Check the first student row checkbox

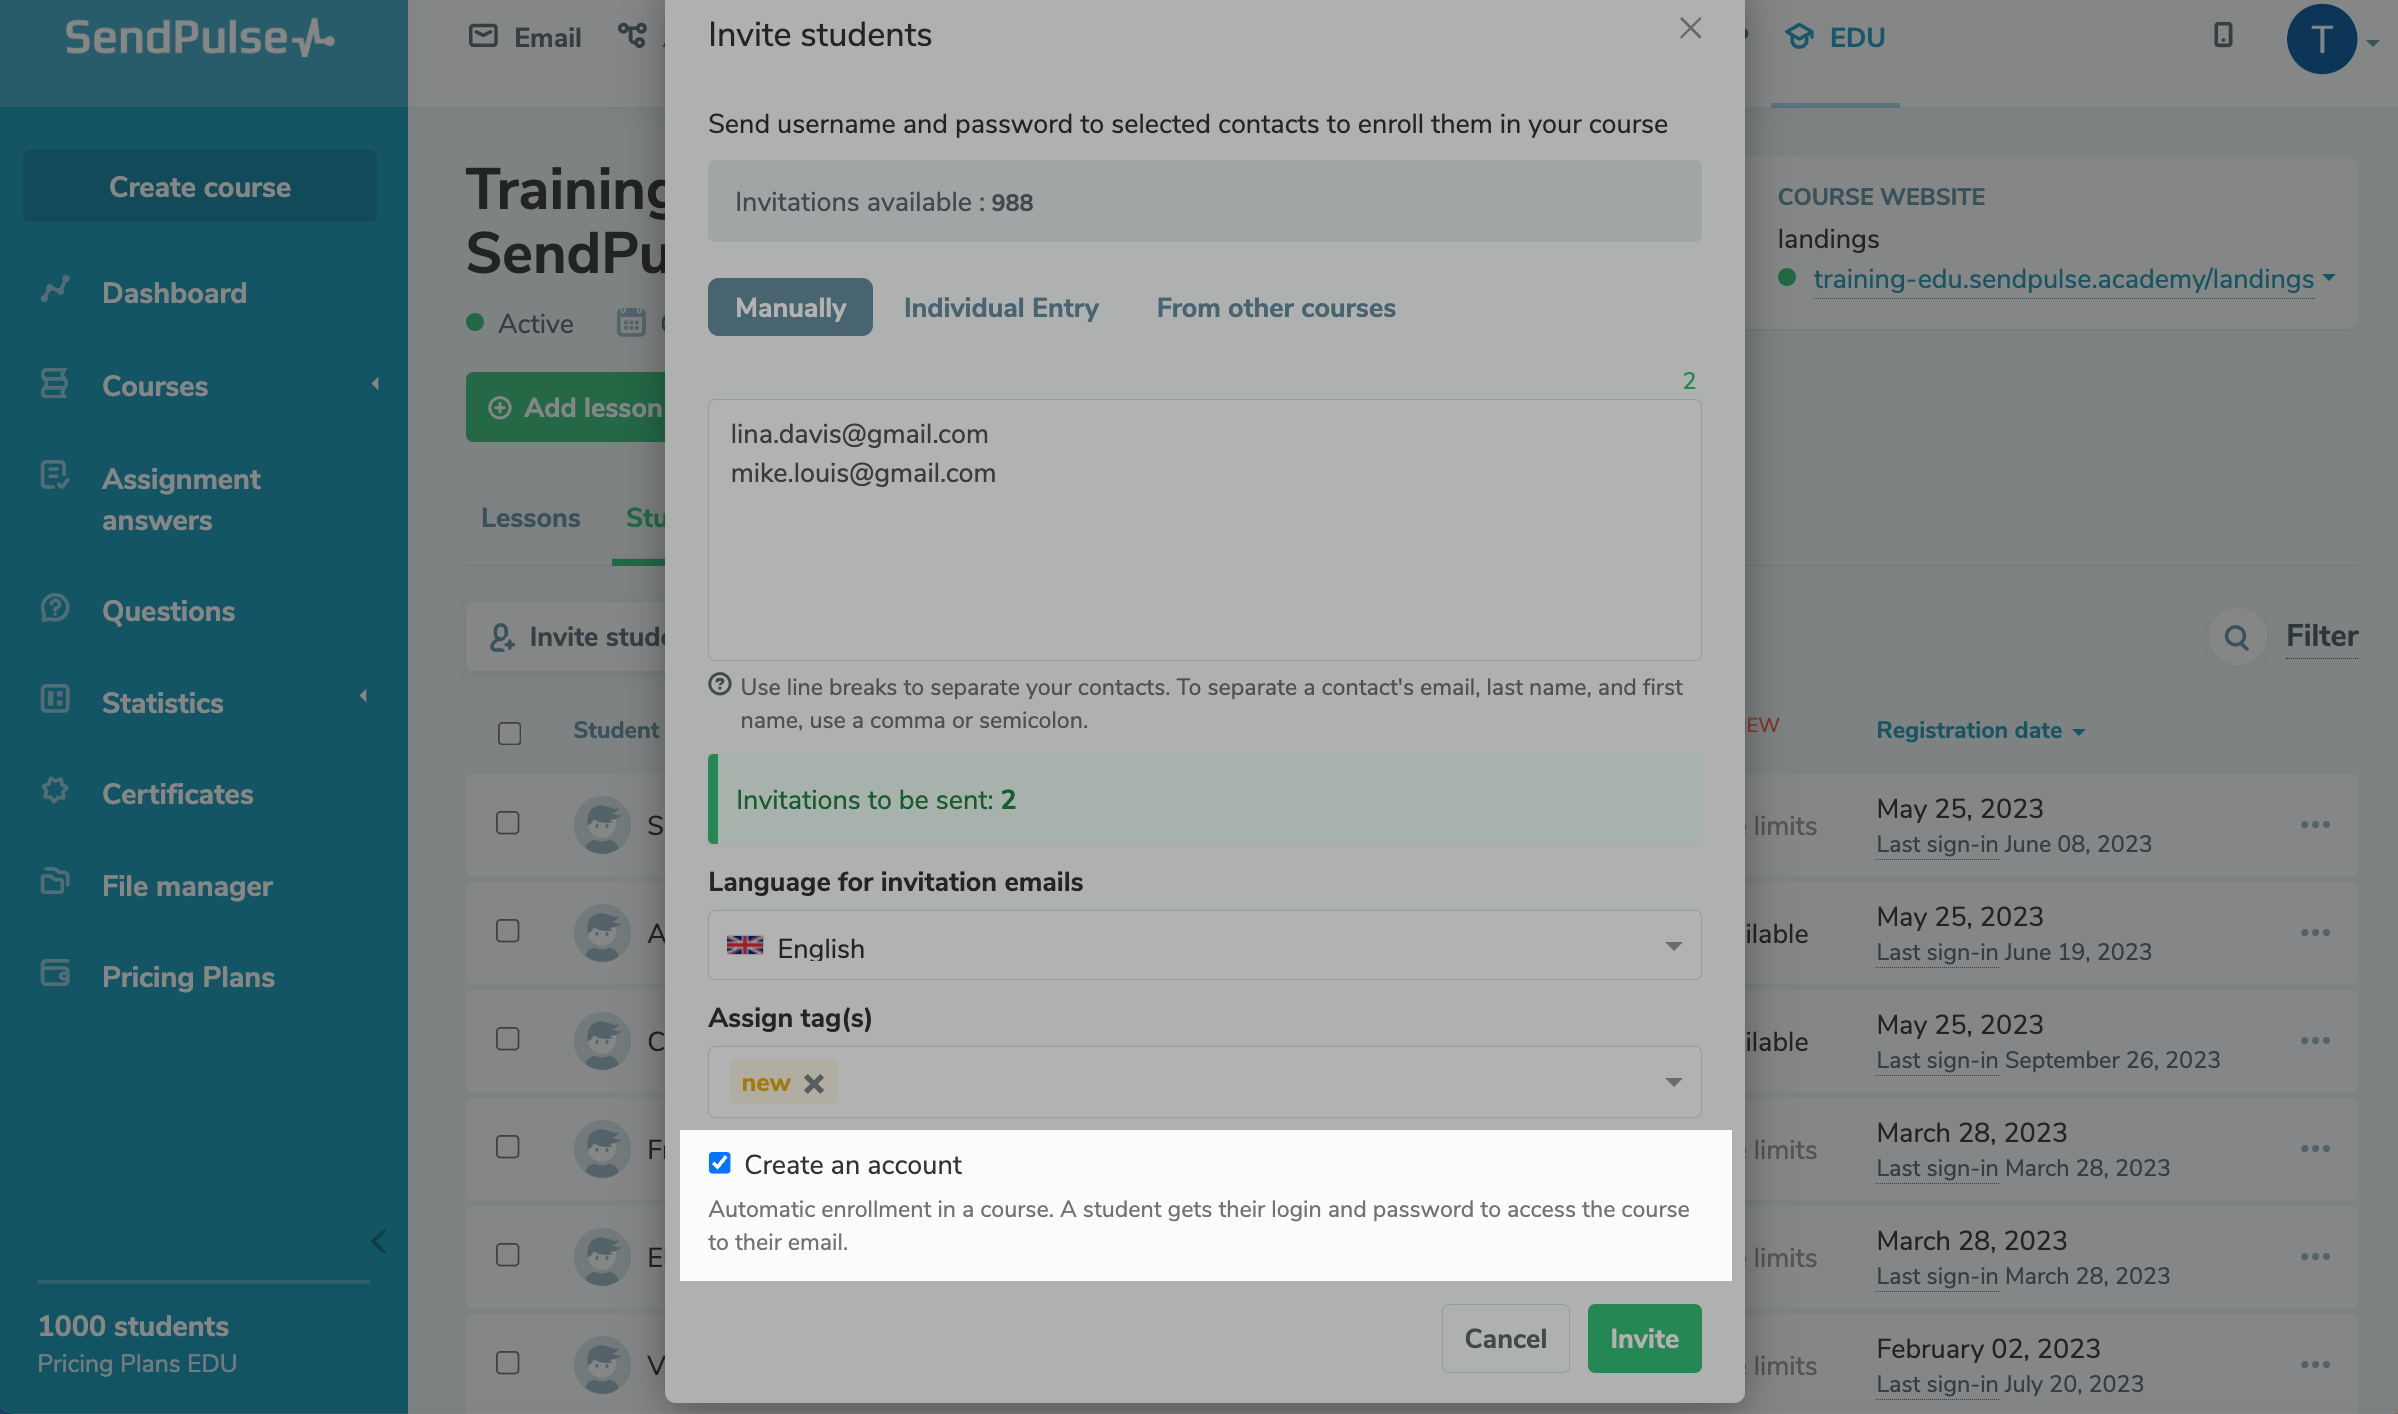(508, 823)
